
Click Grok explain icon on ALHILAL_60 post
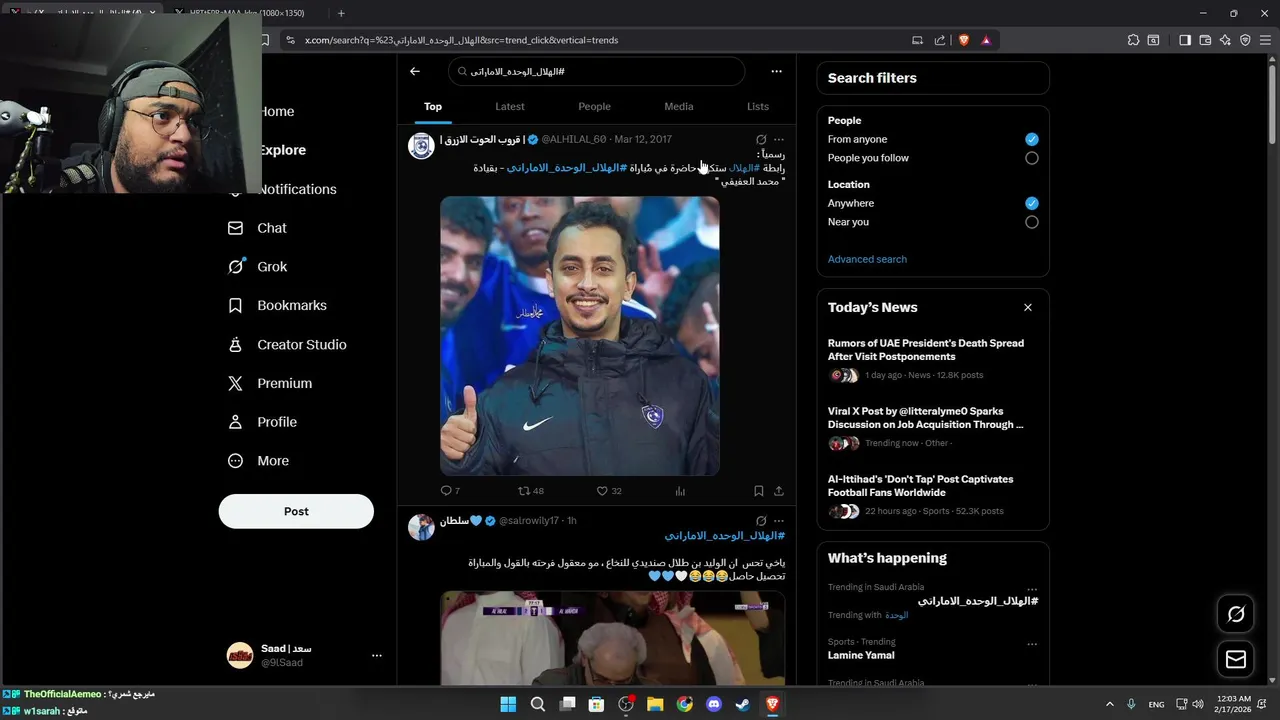click(x=761, y=139)
